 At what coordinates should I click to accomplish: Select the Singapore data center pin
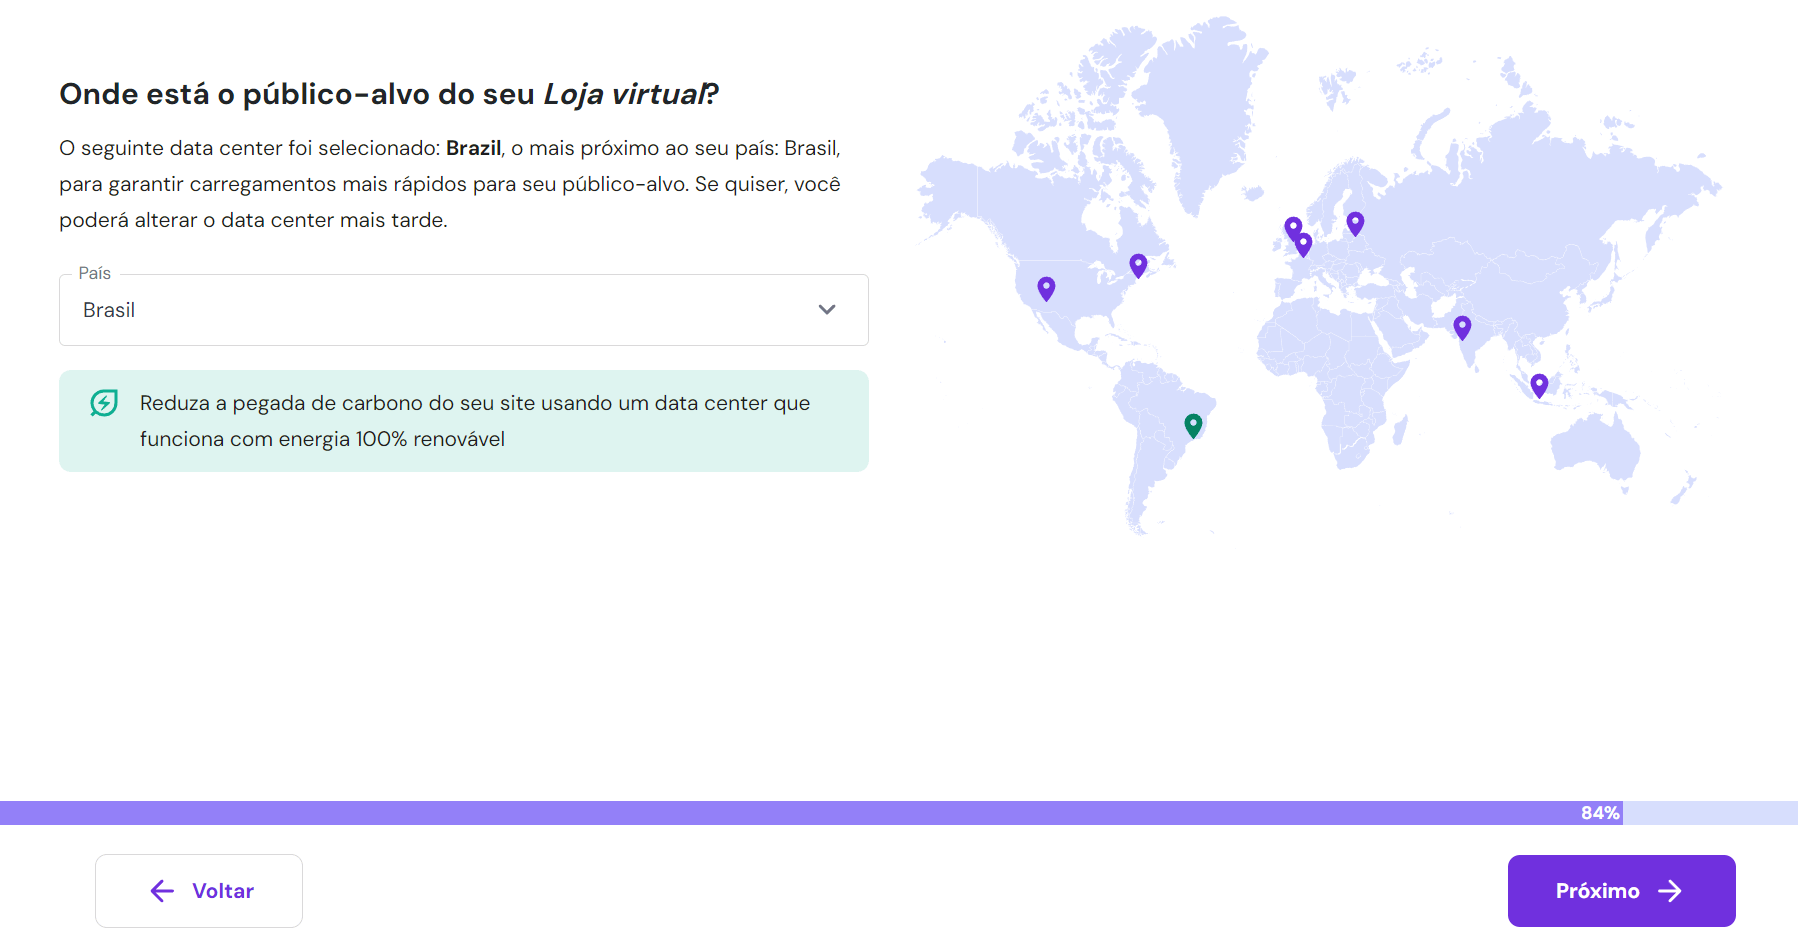1539,383
